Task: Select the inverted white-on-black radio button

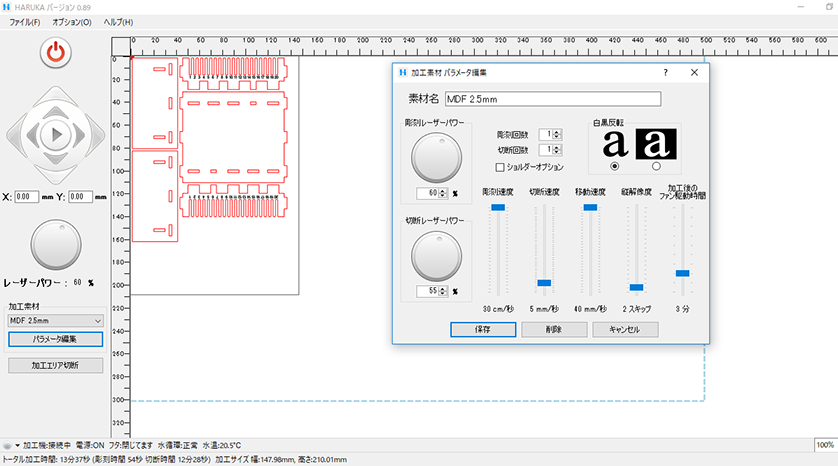Action: click(x=656, y=166)
